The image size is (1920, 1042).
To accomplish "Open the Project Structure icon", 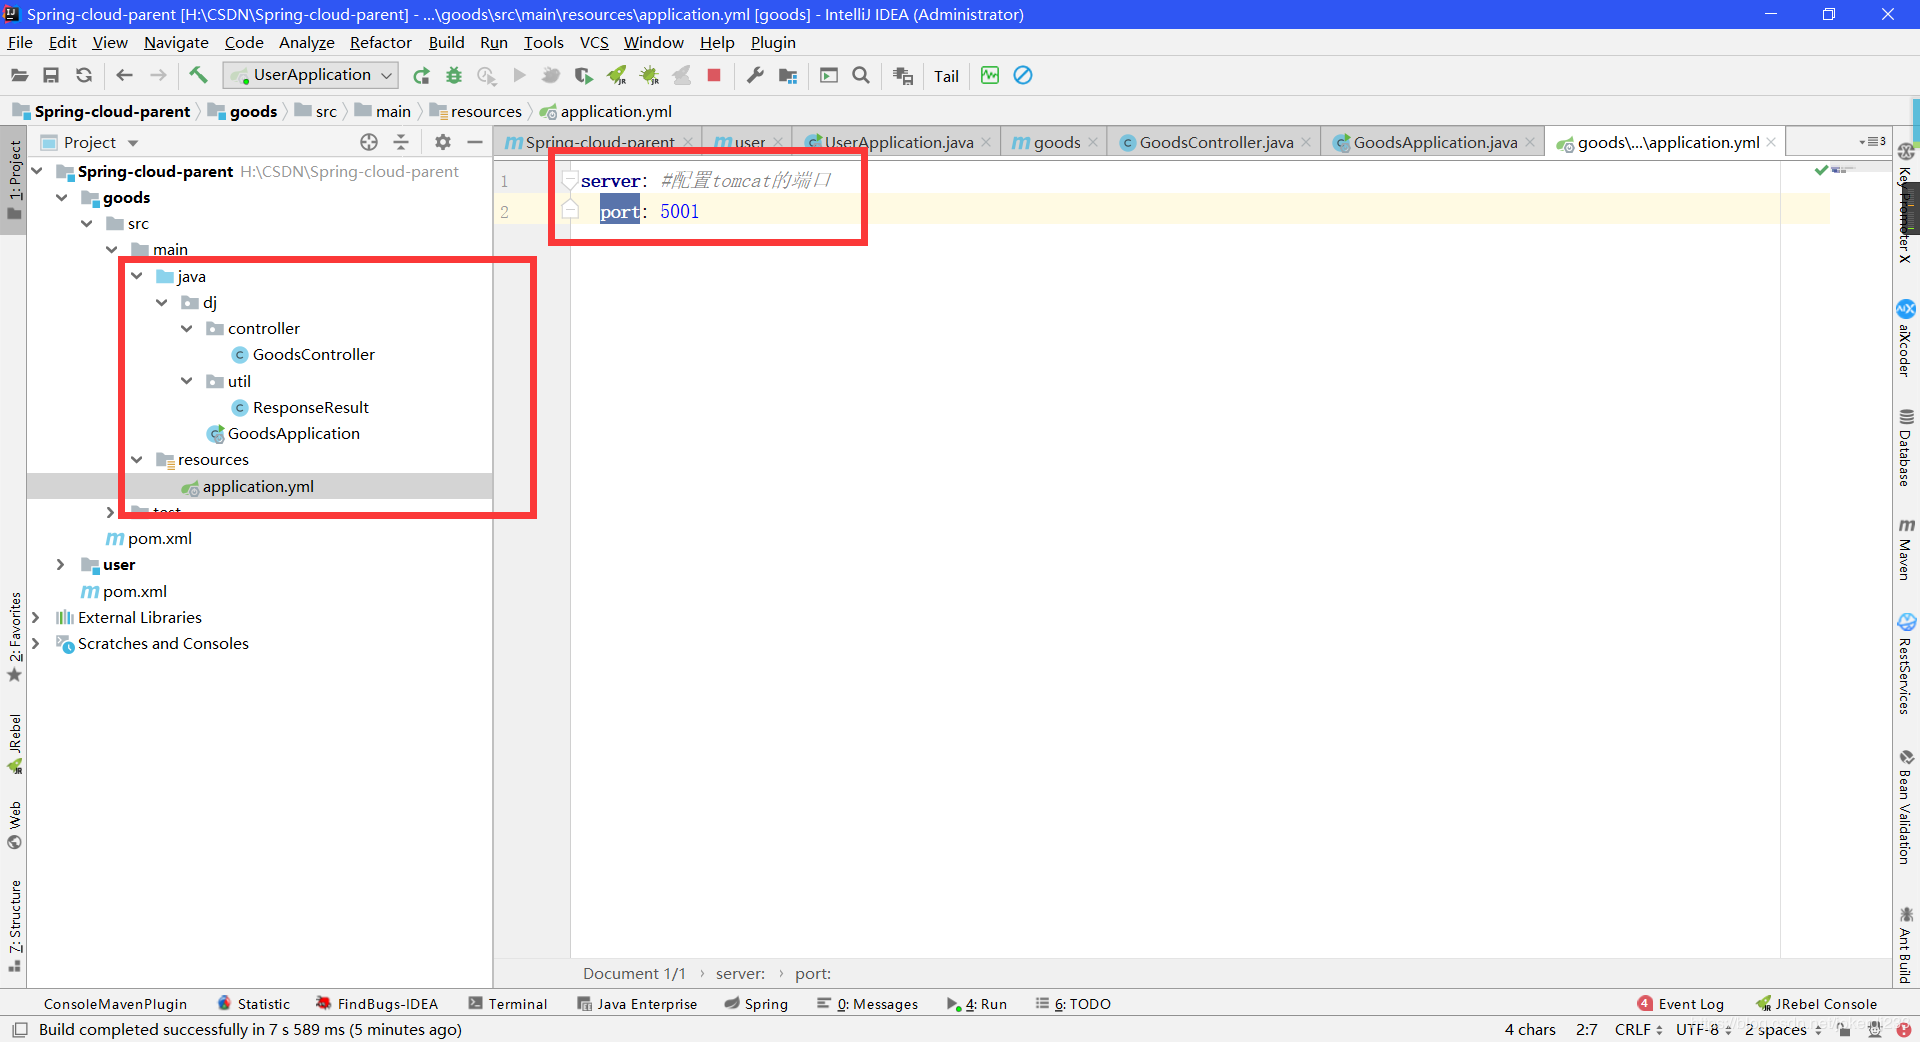I will pos(788,75).
